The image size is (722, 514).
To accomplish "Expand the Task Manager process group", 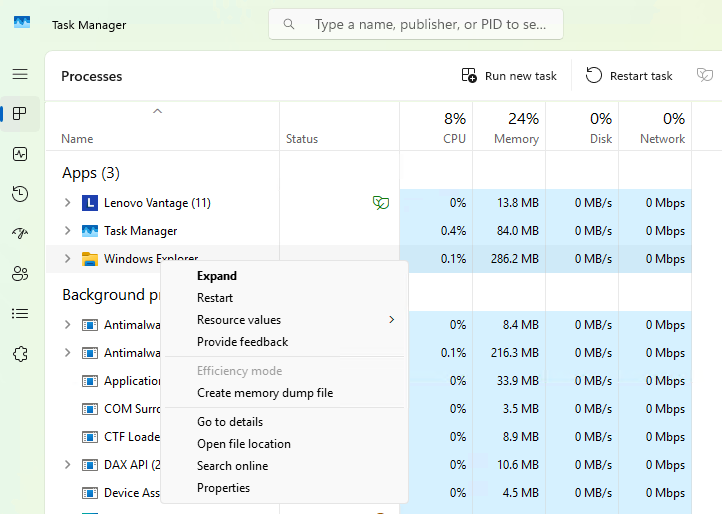I will [68, 231].
